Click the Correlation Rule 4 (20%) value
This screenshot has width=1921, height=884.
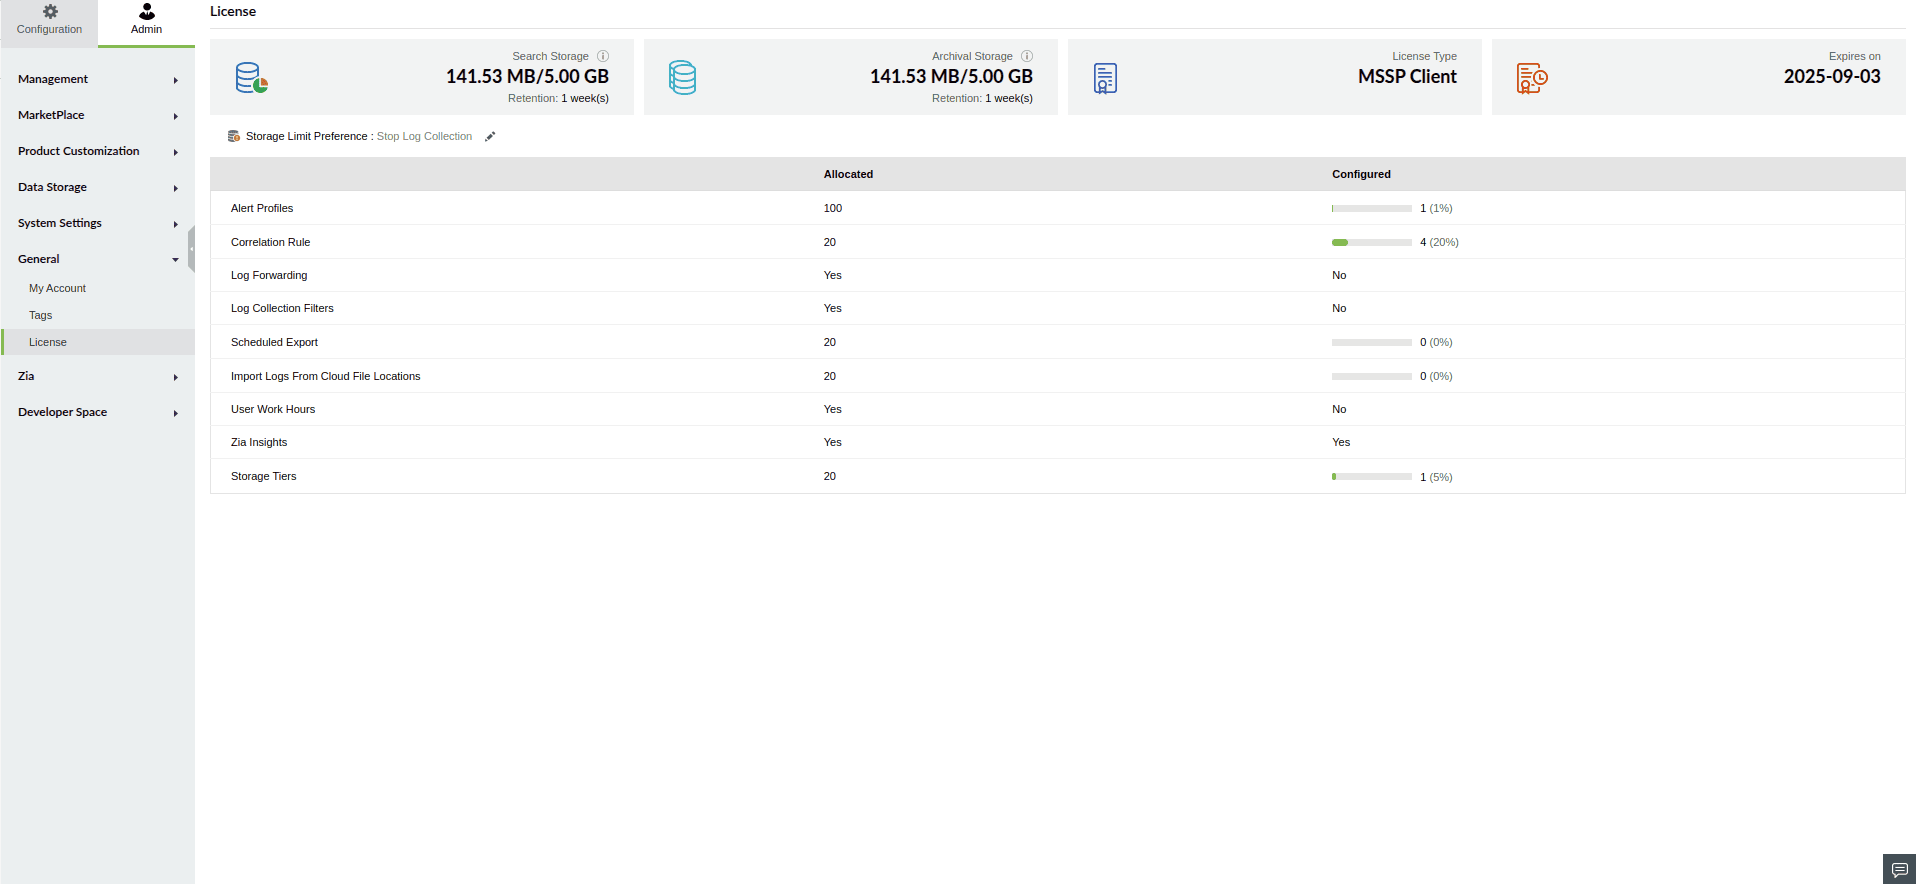click(1439, 242)
